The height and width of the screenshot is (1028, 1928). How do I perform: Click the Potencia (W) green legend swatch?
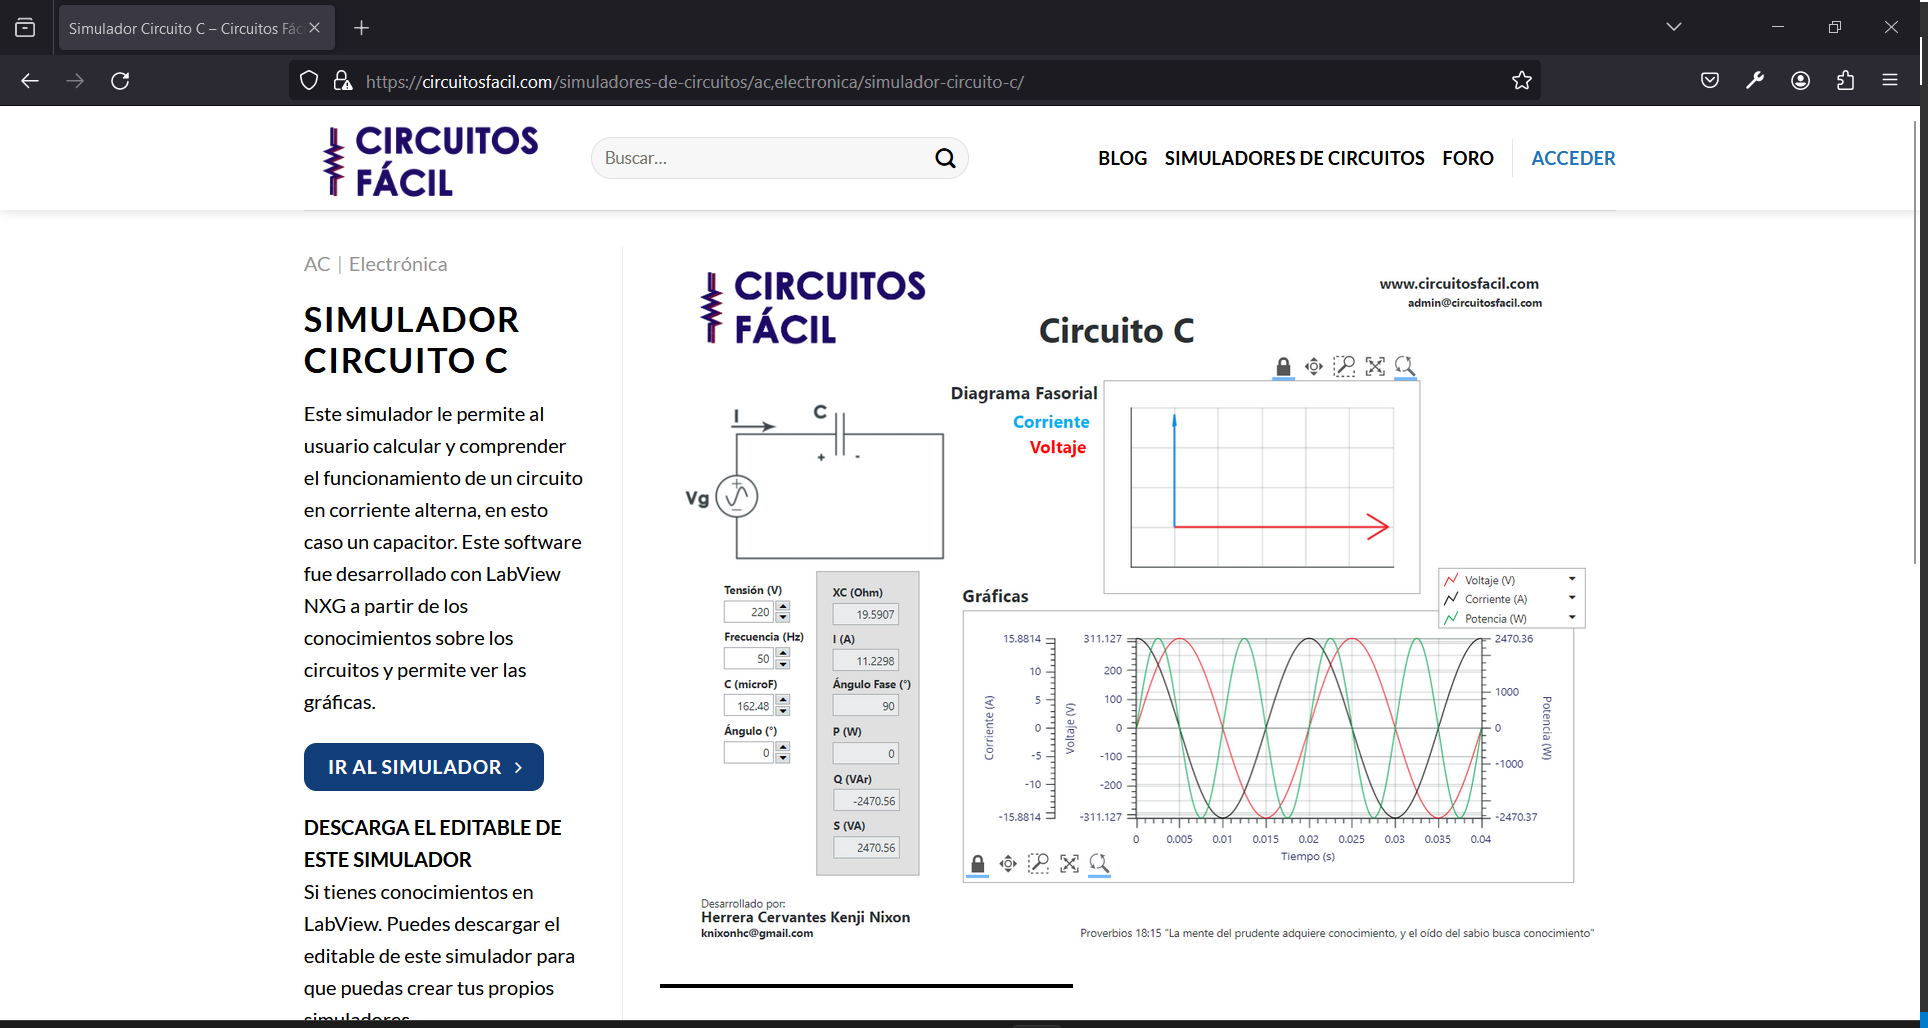(x=1451, y=618)
